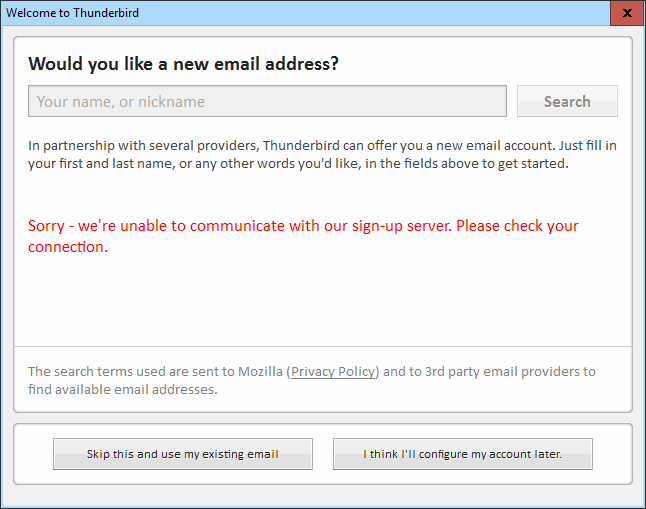Close the Welcome to Thunderbird dialog
The height and width of the screenshot is (509, 646).
(626, 13)
